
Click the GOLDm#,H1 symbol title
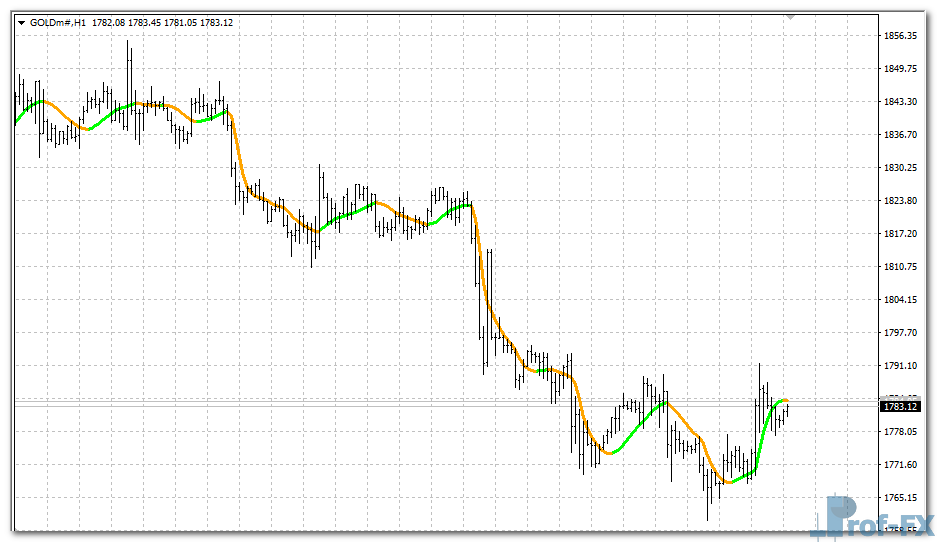coord(58,22)
